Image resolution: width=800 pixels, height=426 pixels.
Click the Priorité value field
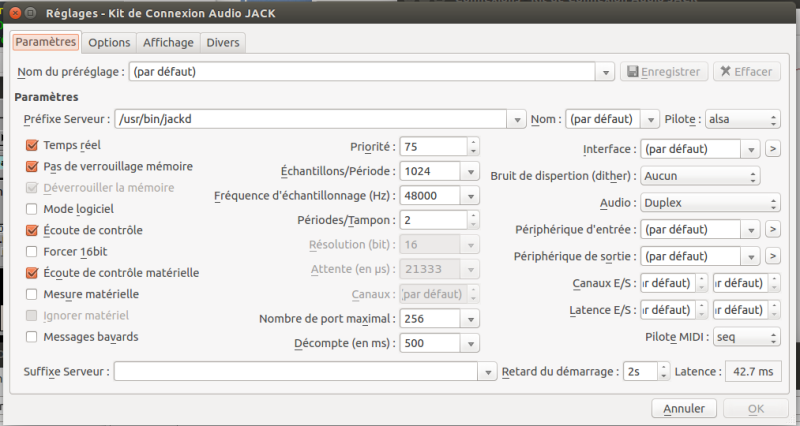tap(433, 146)
